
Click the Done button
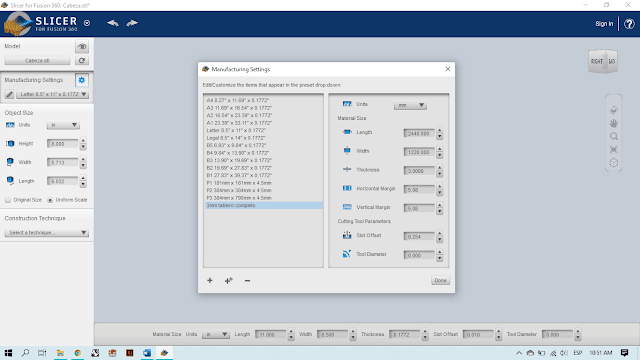pos(440,280)
